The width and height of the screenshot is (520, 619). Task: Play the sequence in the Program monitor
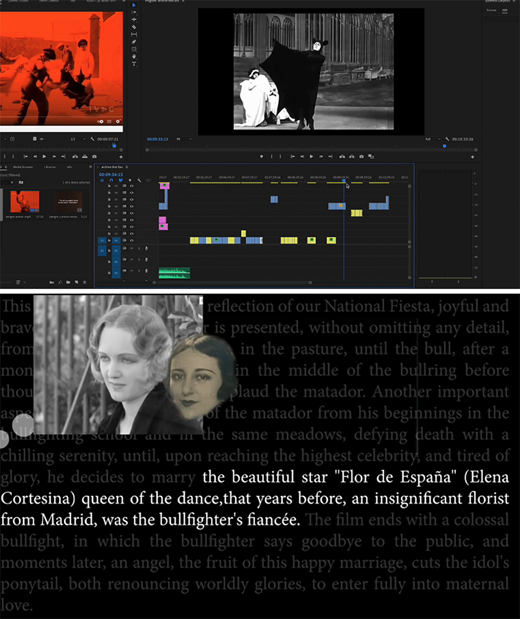[312, 157]
